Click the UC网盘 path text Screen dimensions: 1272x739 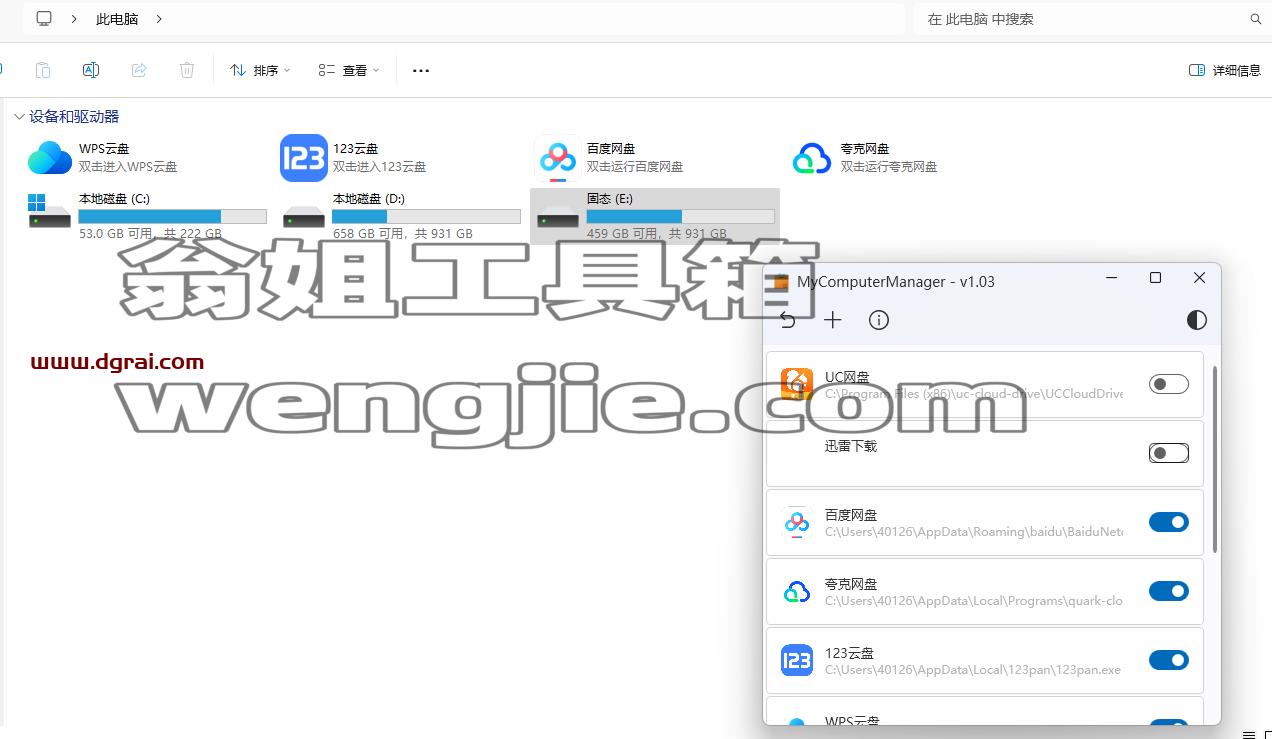click(x=974, y=394)
